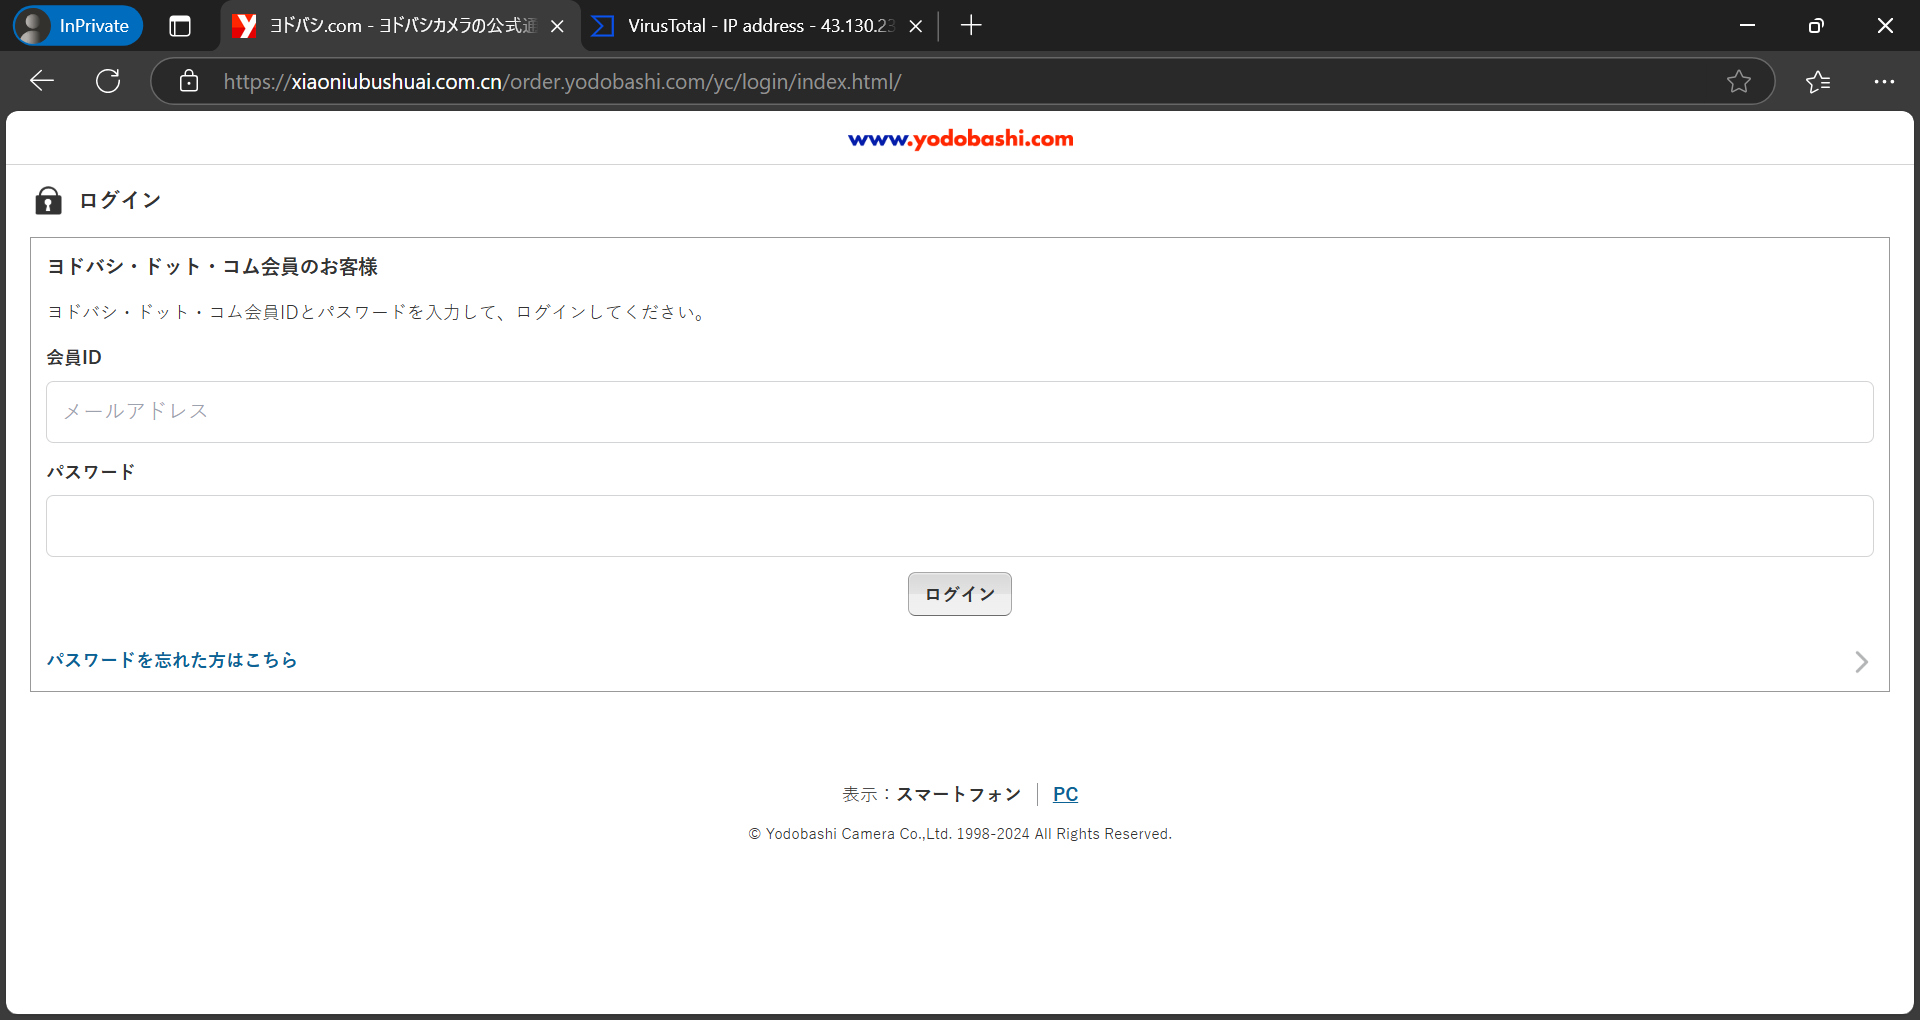Close the ヨドバシ.com tab
The width and height of the screenshot is (1920, 1020).
[x=558, y=26]
